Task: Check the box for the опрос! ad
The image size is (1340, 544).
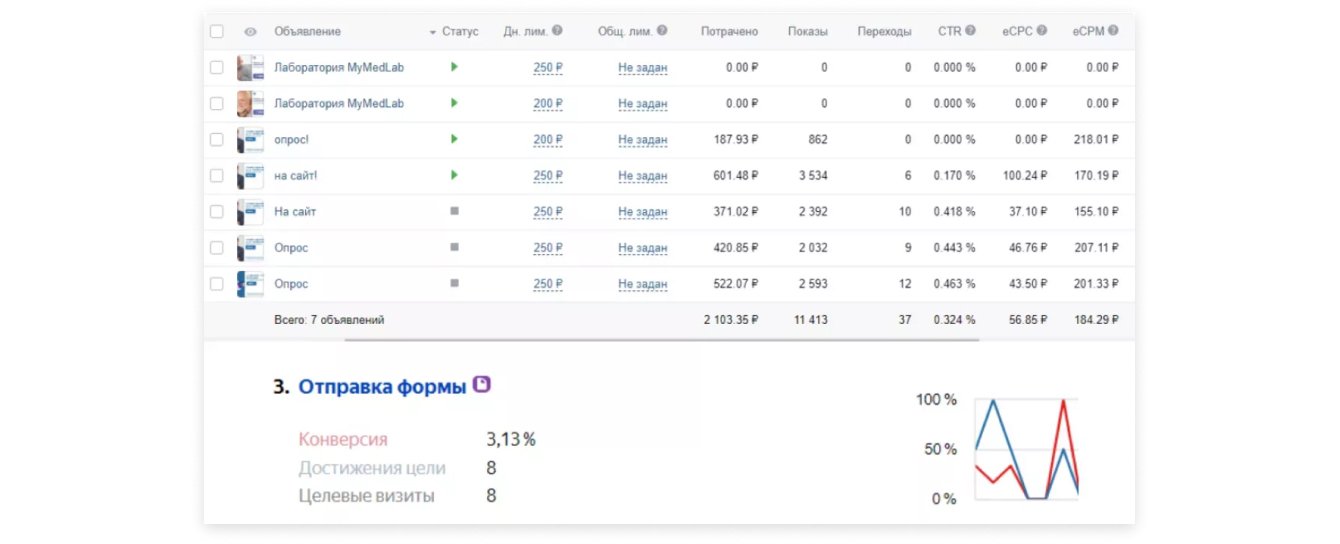Action: pyautogui.click(x=217, y=140)
